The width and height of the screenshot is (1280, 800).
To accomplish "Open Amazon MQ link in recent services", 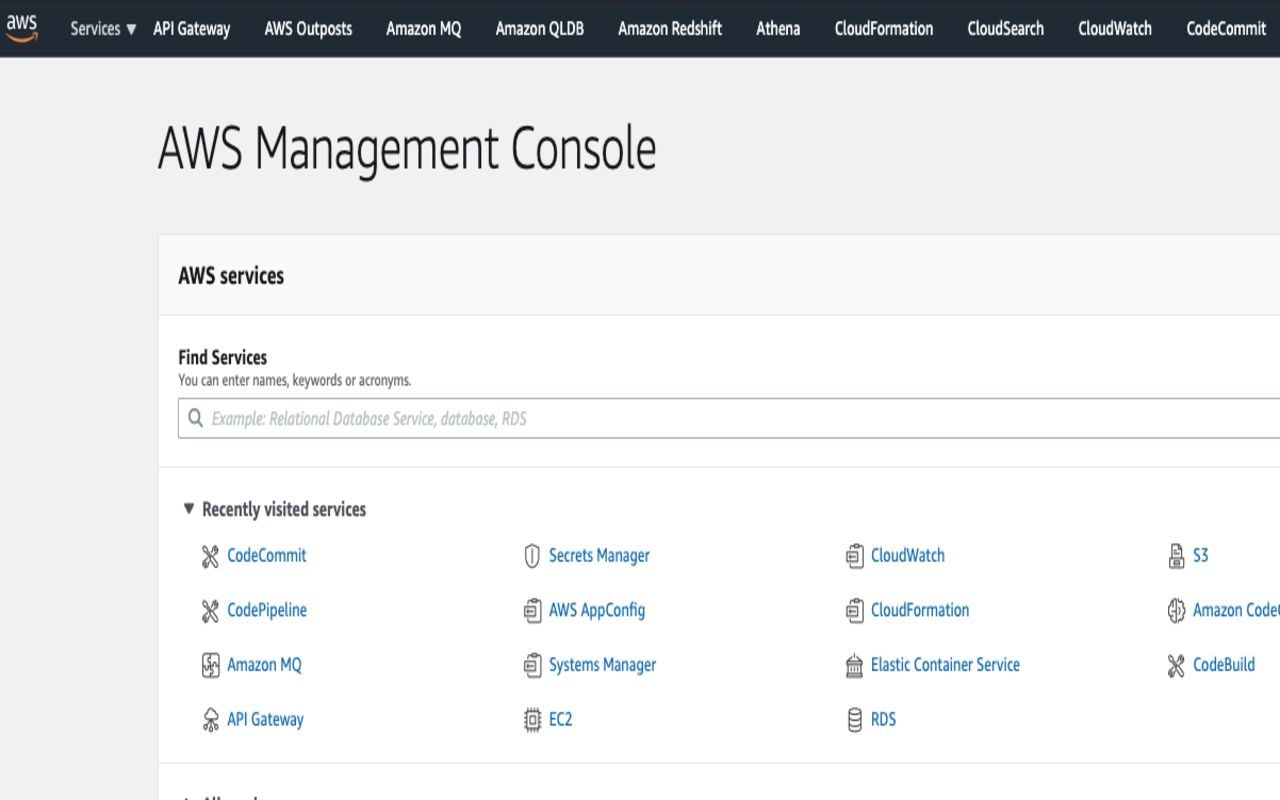I will coord(264,664).
